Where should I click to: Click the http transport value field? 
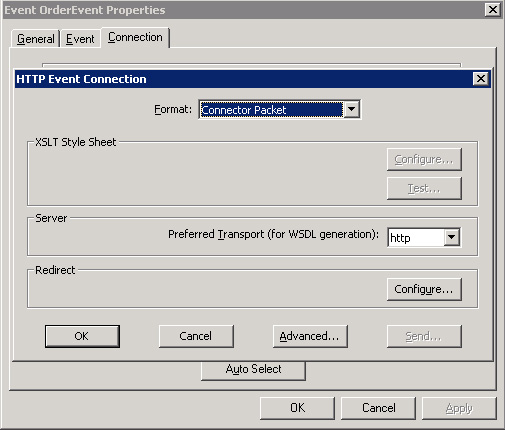click(x=416, y=237)
